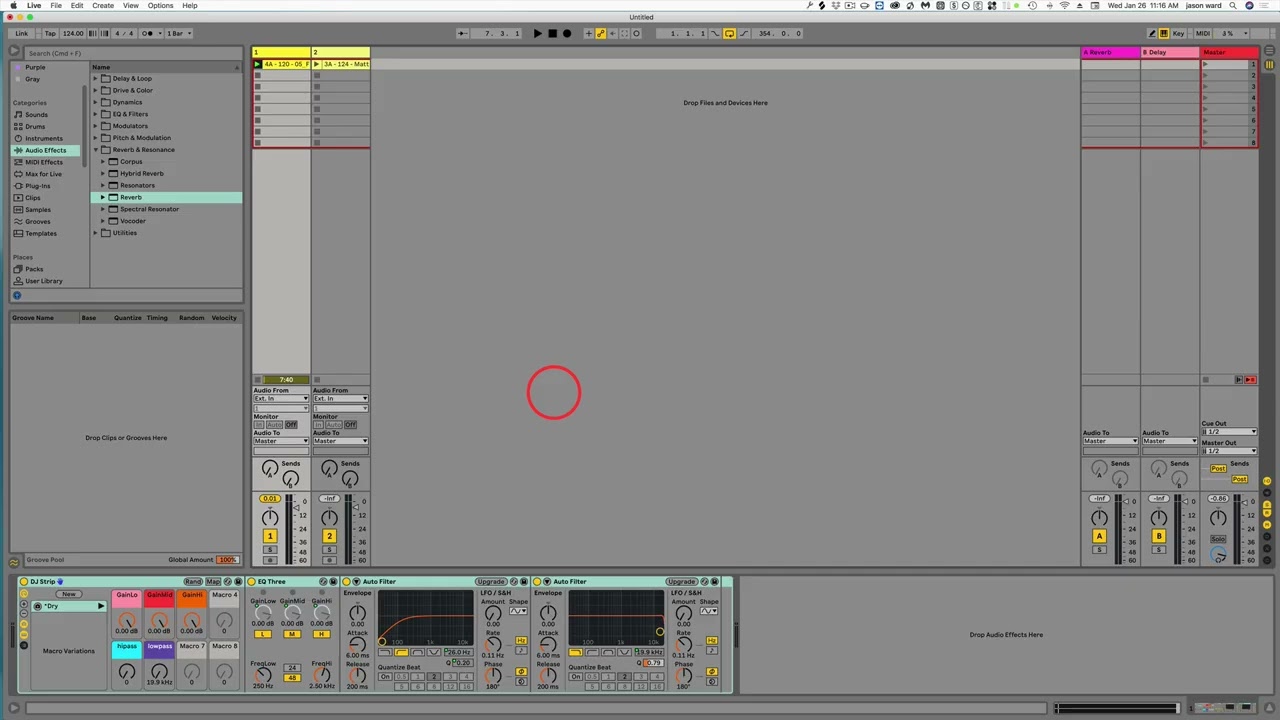Click the Stop button in transport
Viewport: 1280px width, 720px height.
[552, 33]
